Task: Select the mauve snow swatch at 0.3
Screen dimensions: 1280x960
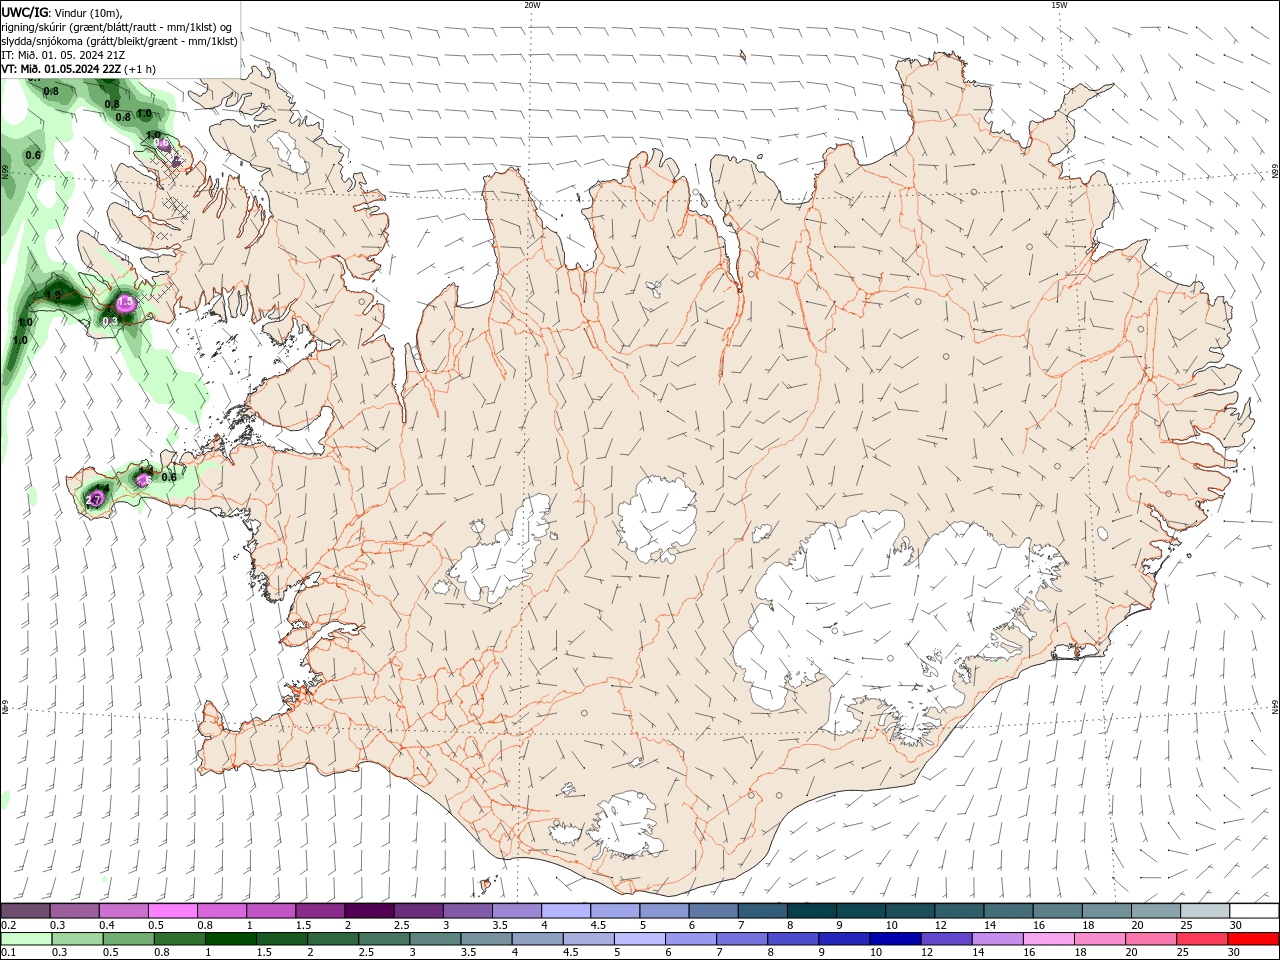Action: coord(74,911)
